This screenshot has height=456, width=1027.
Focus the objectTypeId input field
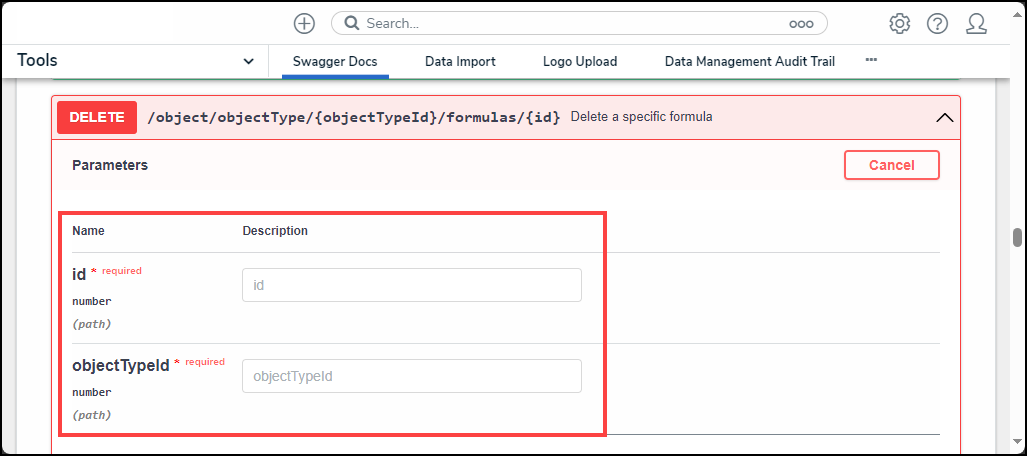click(411, 376)
